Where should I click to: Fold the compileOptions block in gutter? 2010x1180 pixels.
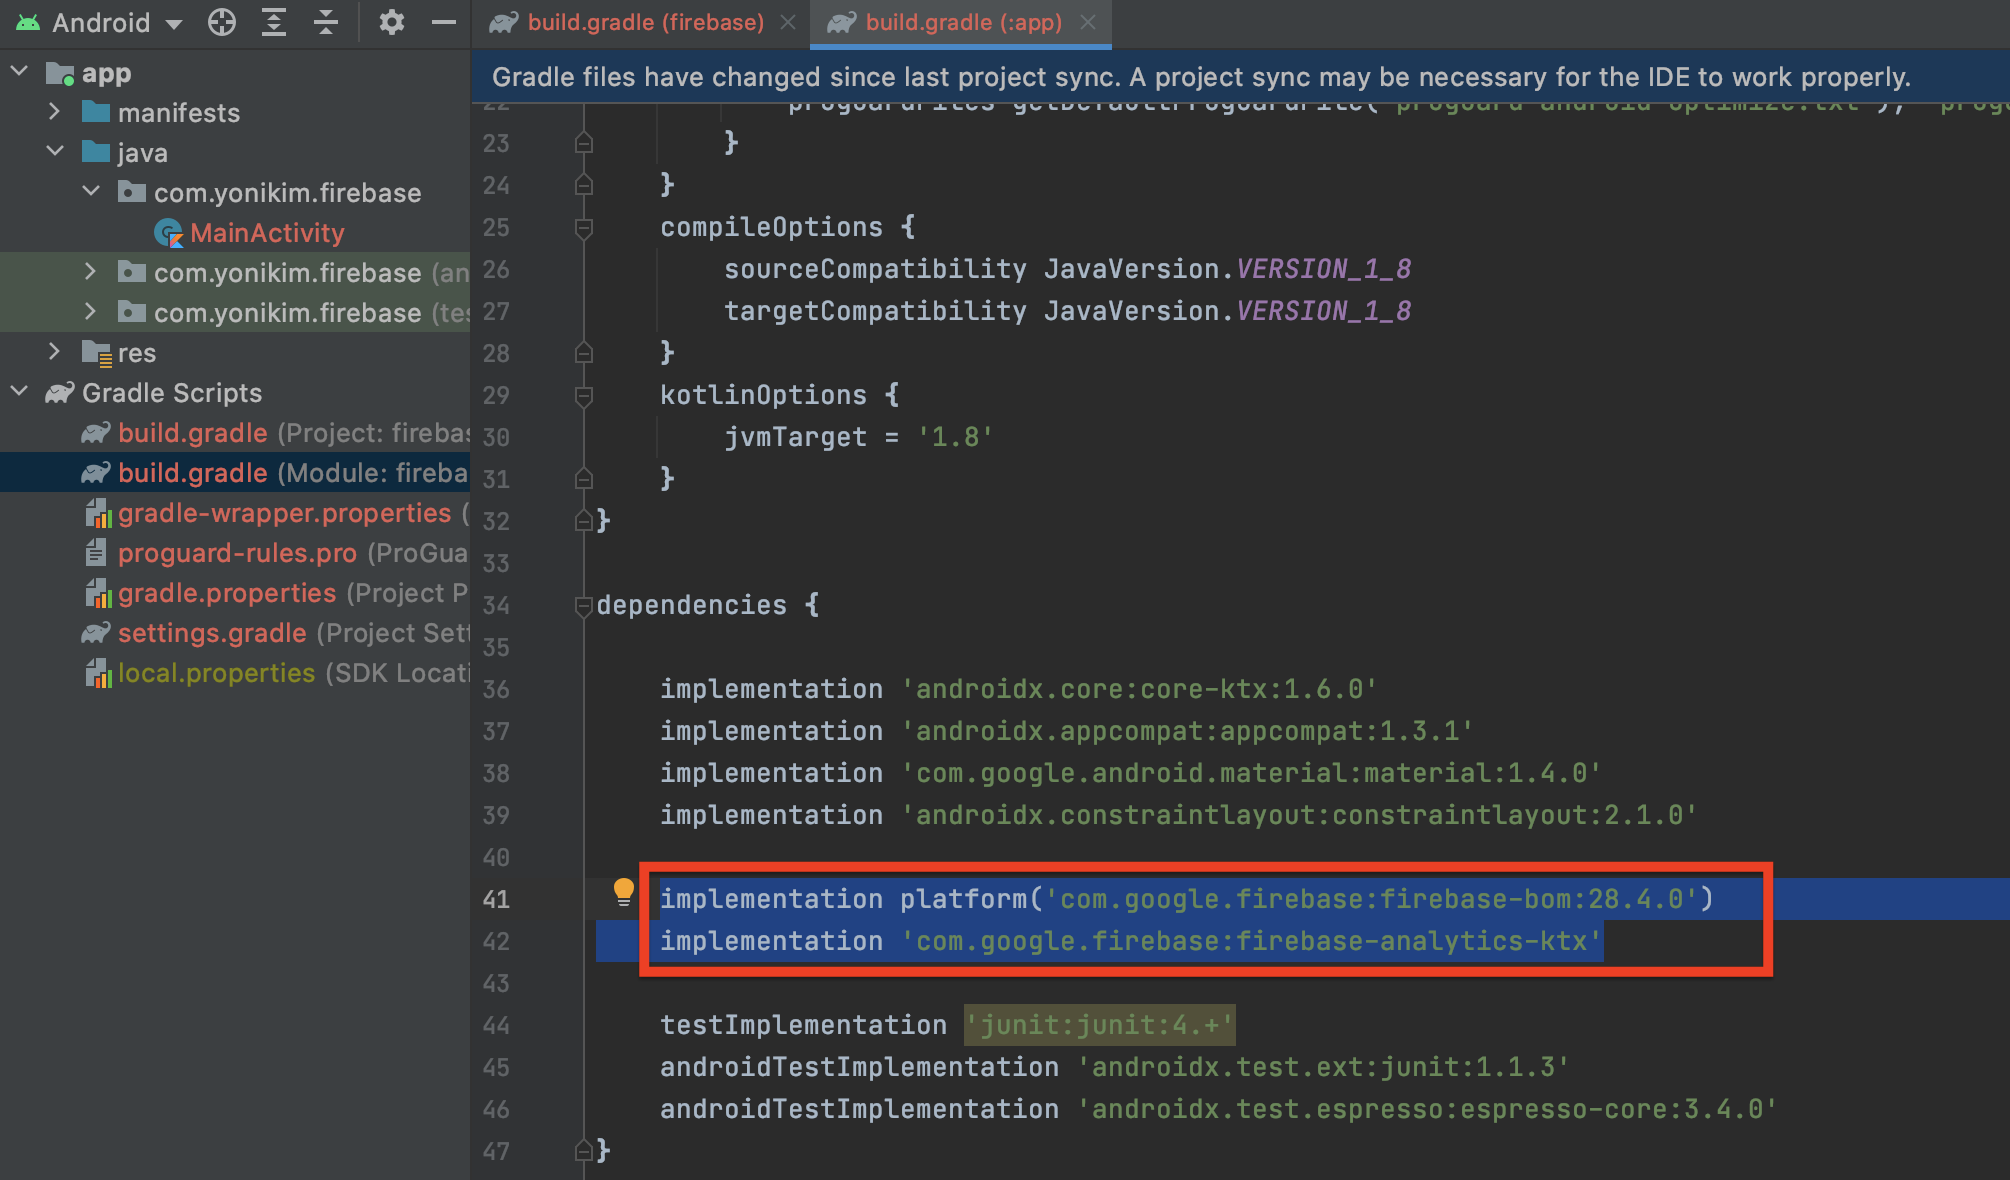pos(584,227)
